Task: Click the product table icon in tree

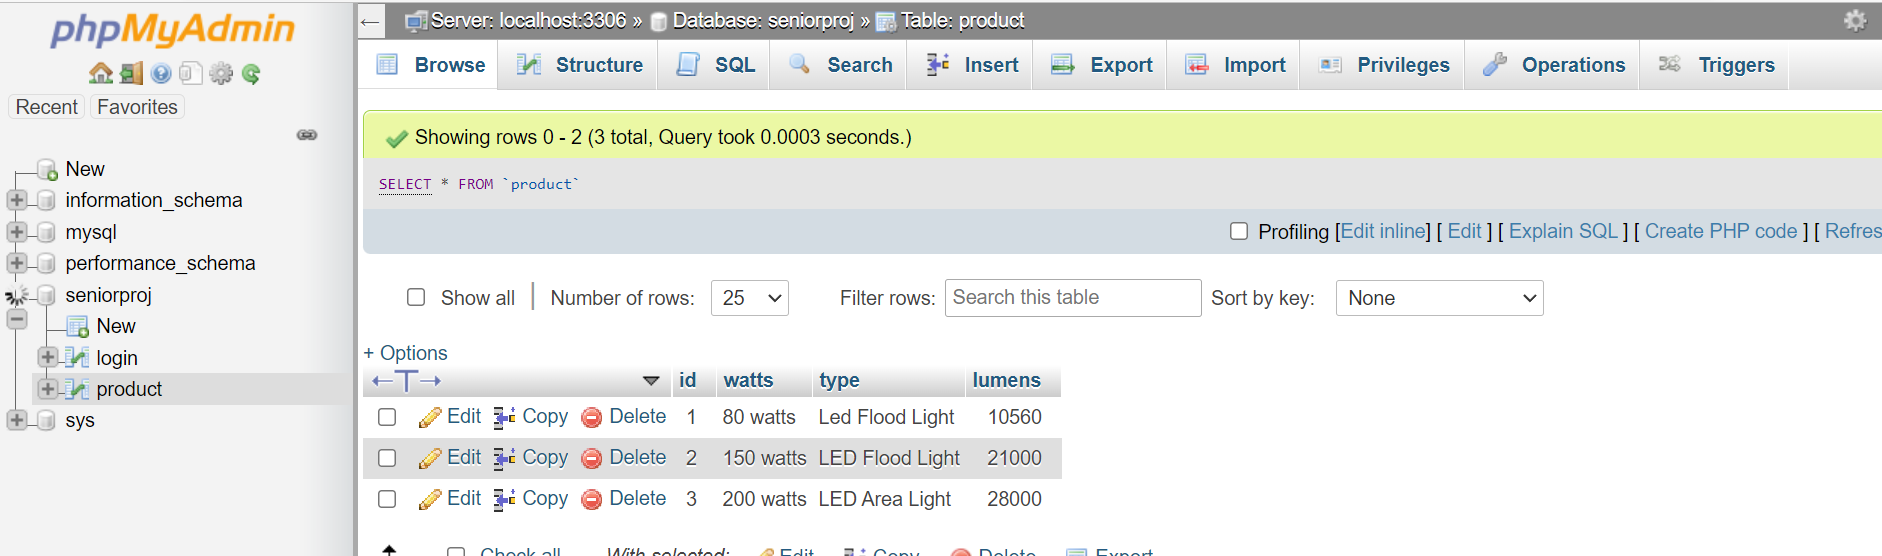Action: [77, 388]
